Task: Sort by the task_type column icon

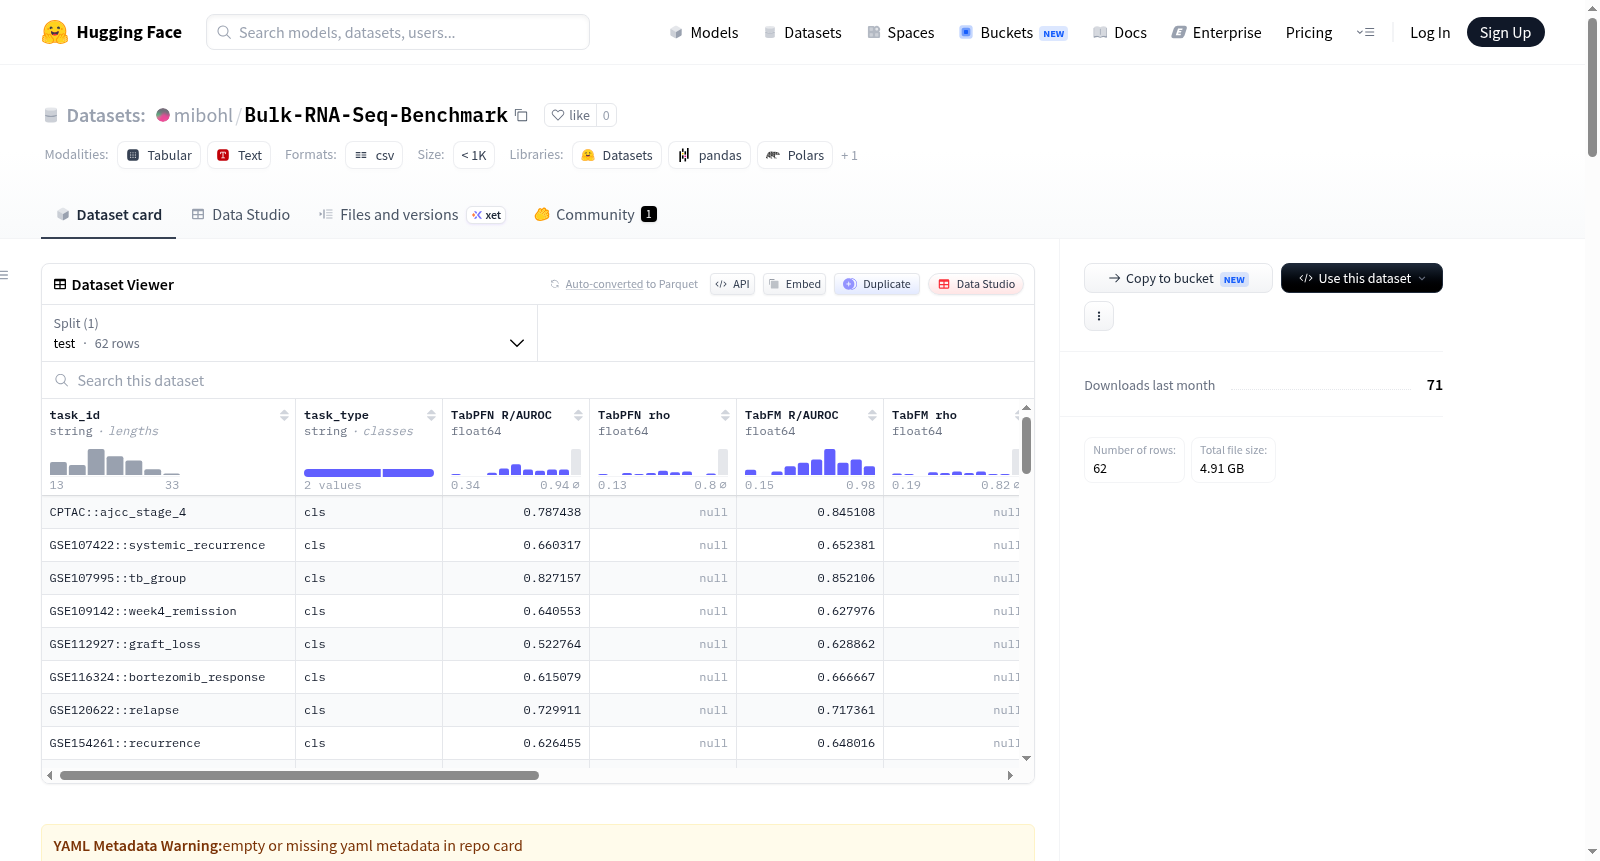Action: click(431, 415)
